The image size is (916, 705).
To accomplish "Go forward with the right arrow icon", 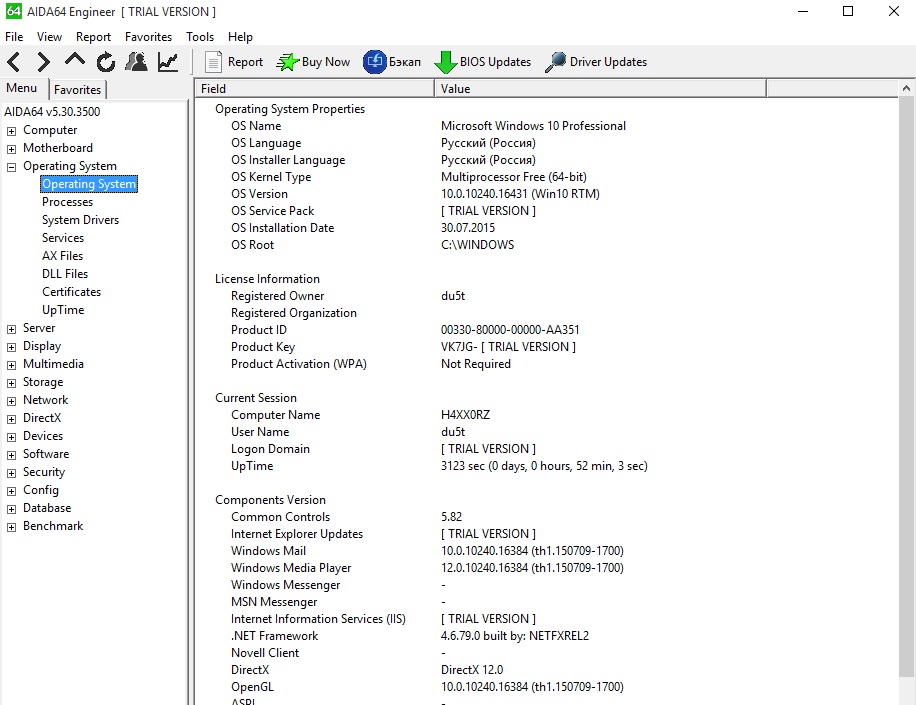I will click(43, 61).
